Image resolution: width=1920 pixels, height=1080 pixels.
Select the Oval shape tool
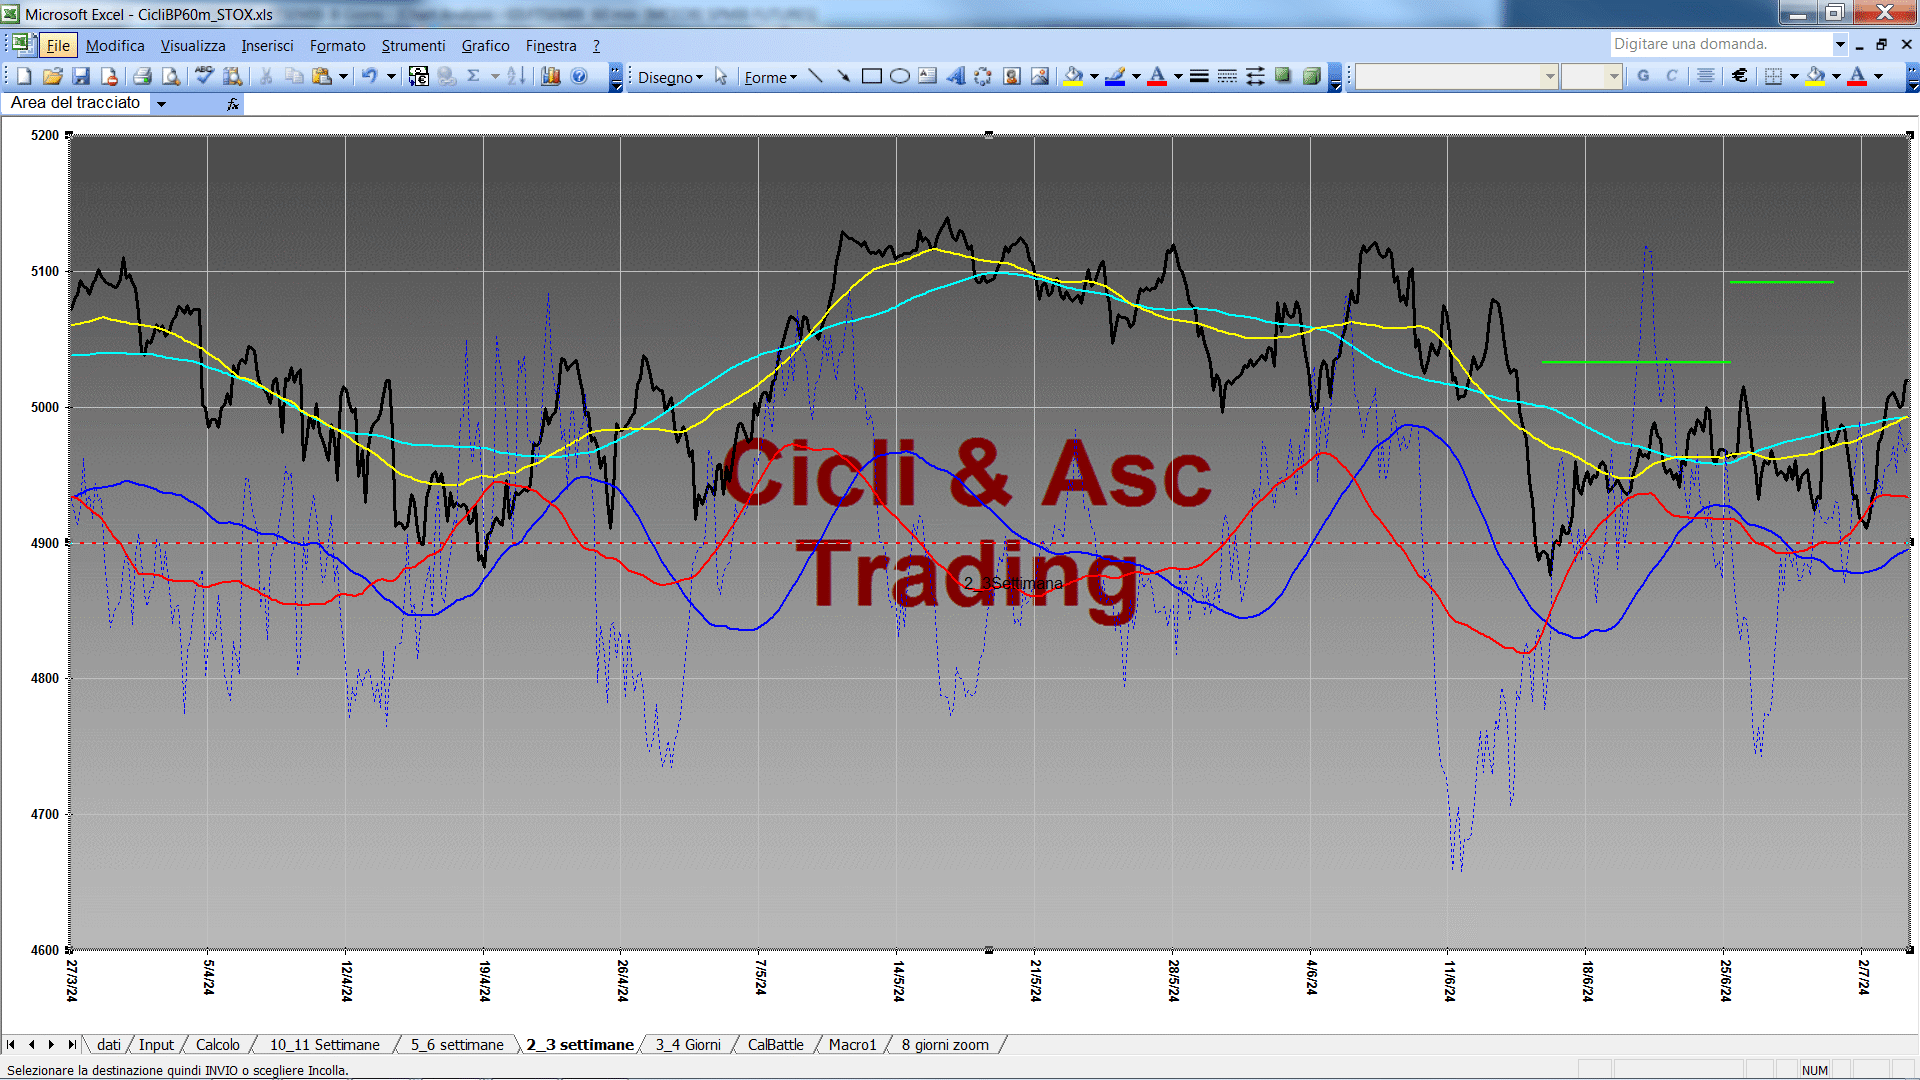900,77
